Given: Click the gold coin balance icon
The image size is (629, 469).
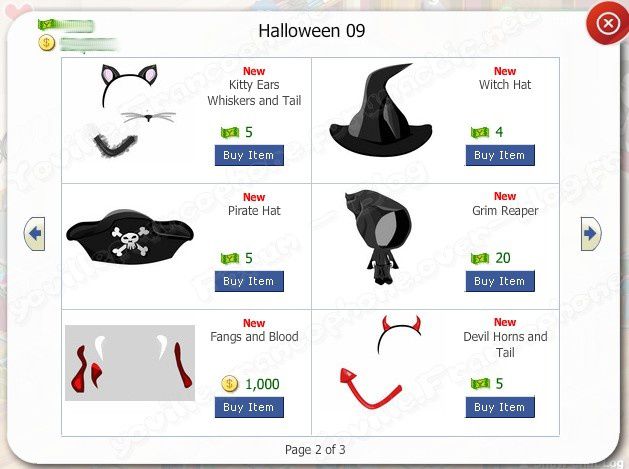Looking at the screenshot, I should click(x=47, y=43).
